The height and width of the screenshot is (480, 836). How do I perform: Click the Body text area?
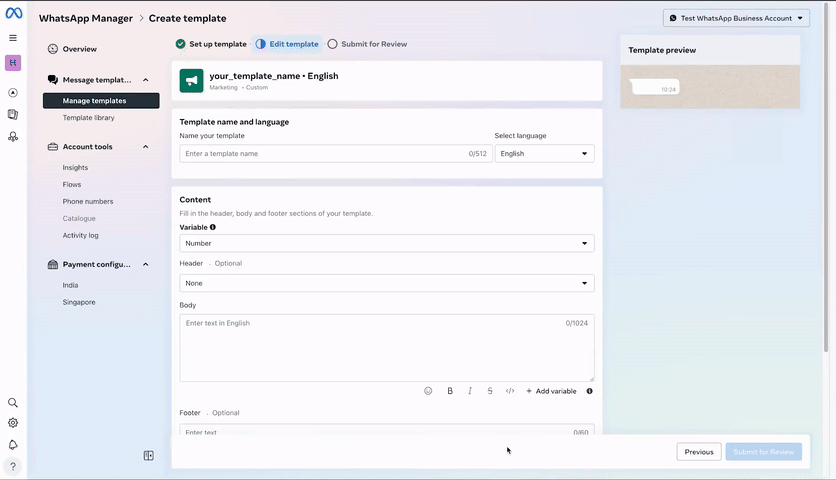(387, 348)
